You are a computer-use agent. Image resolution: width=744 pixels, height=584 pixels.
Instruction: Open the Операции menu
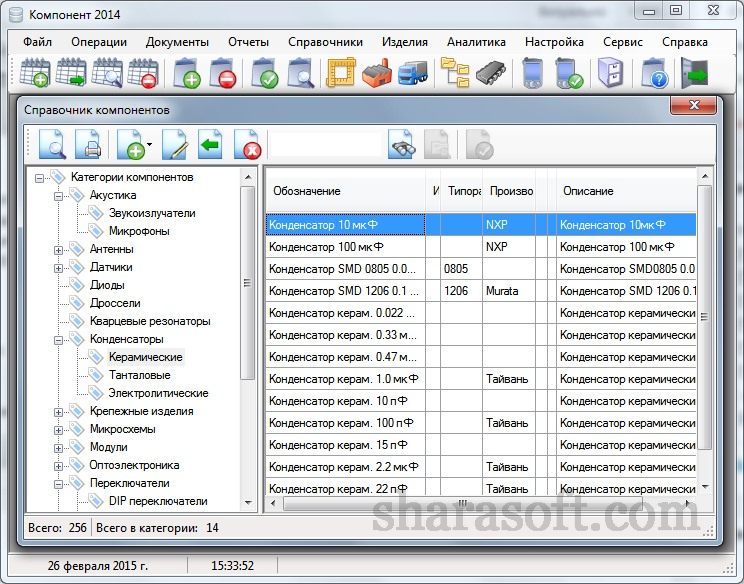pos(99,42)
